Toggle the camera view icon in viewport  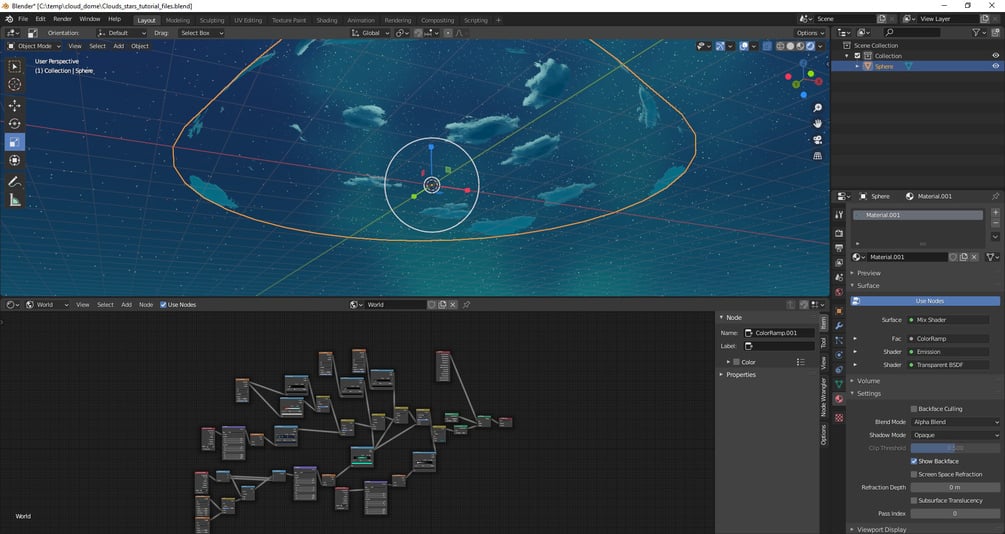817,140
